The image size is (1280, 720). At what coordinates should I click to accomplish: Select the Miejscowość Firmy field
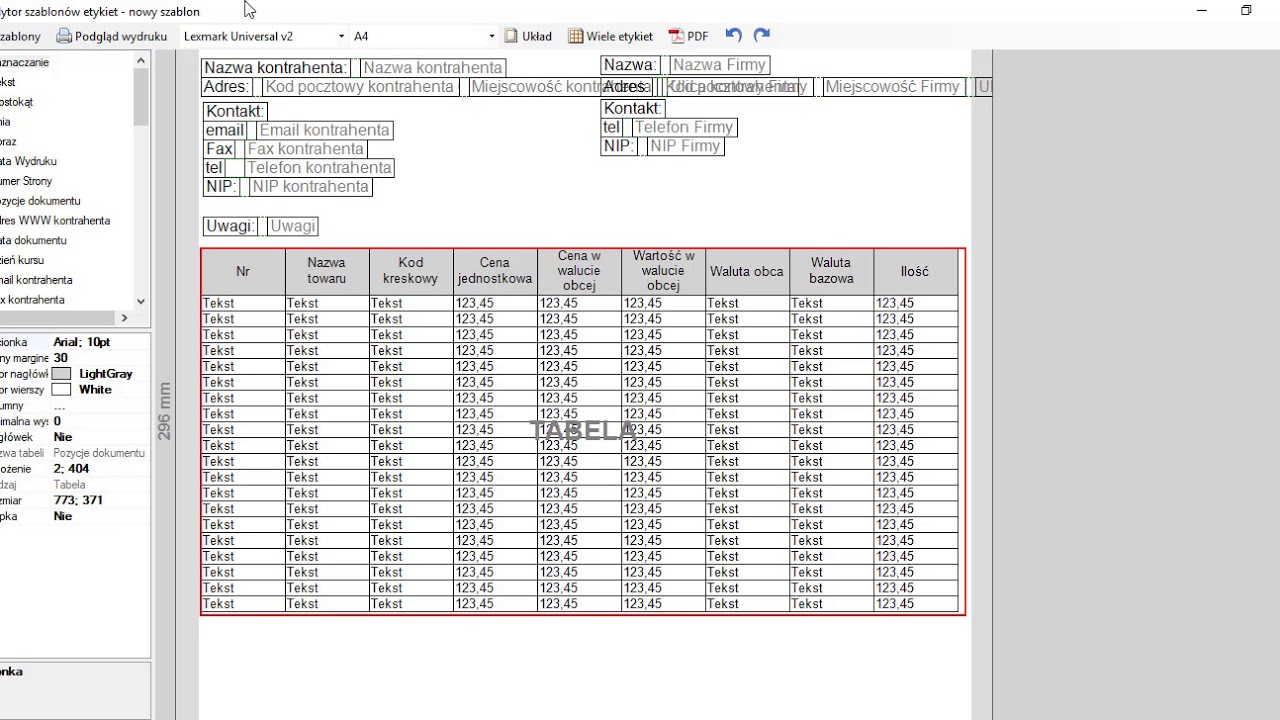tap(893, 87)
